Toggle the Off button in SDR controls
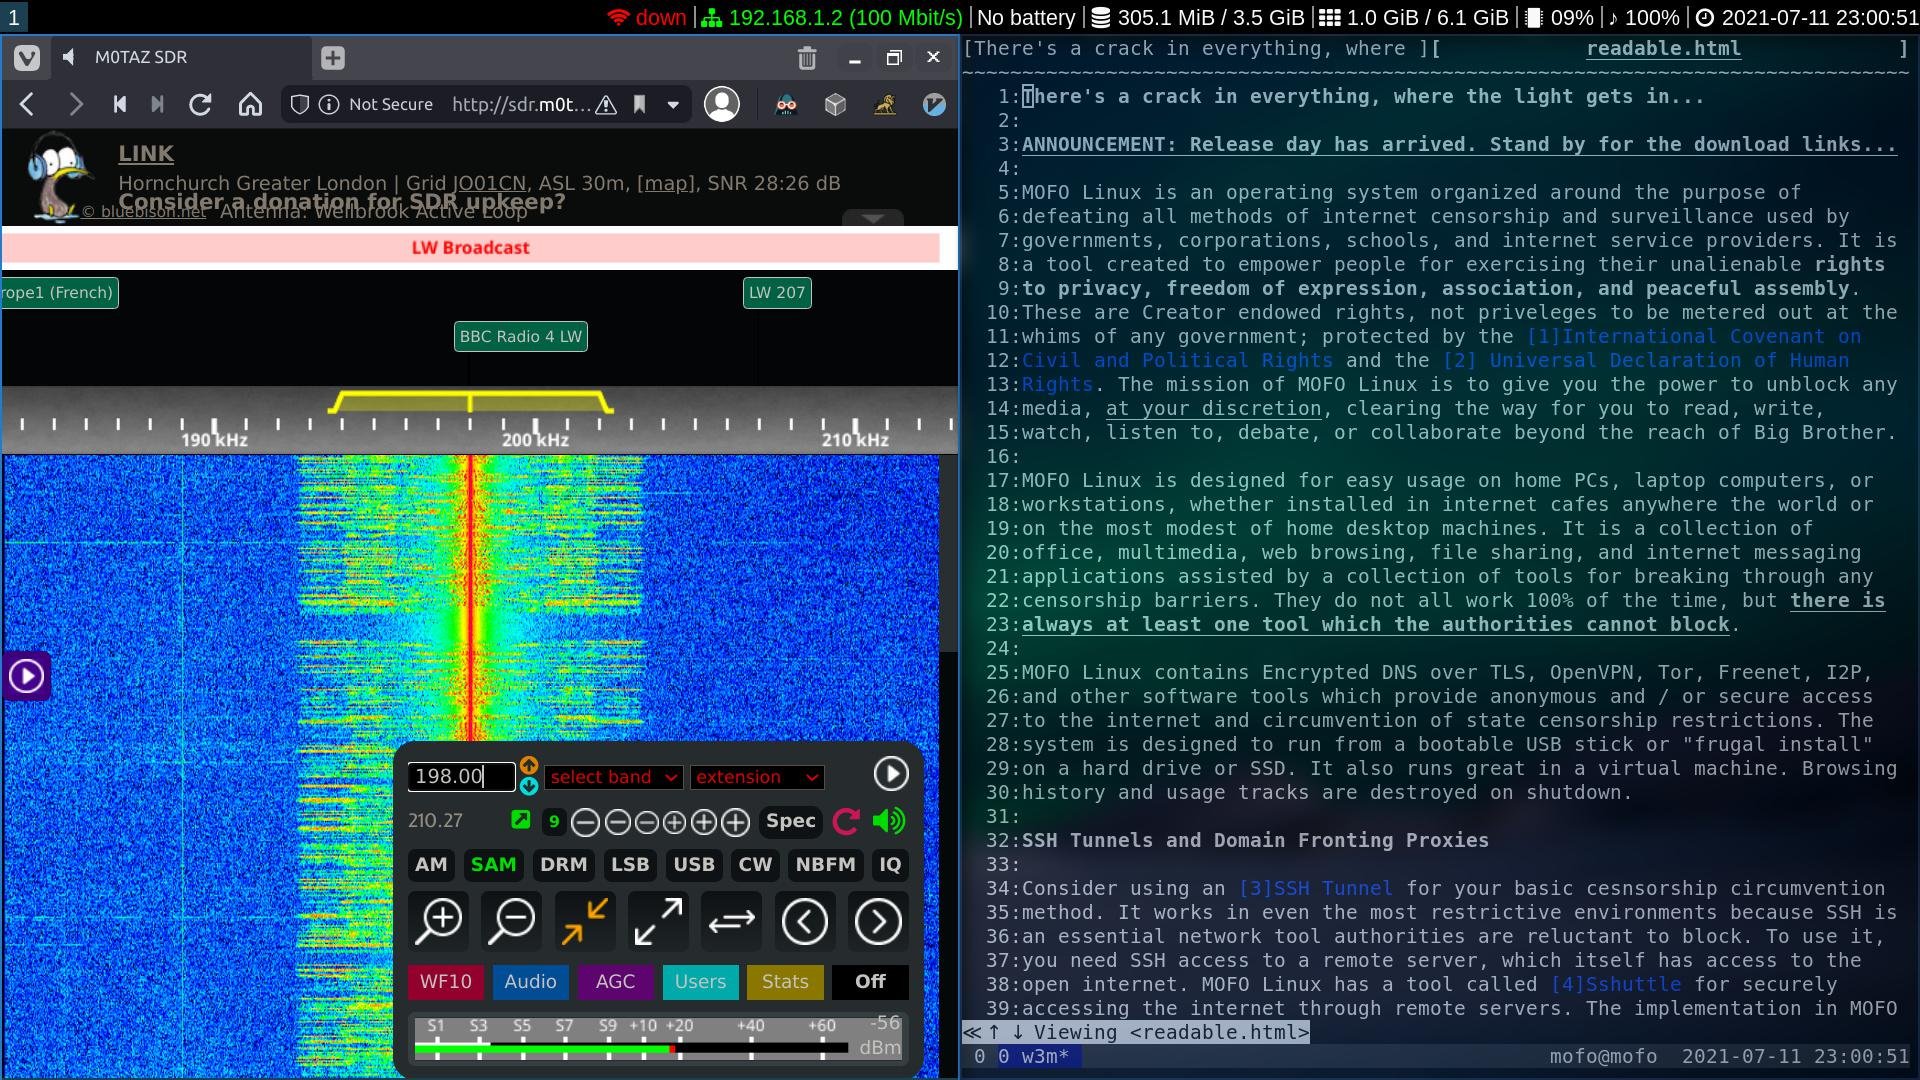Image resolution: width=1920 pixels, height=1080 pixels. click(870, 981)
